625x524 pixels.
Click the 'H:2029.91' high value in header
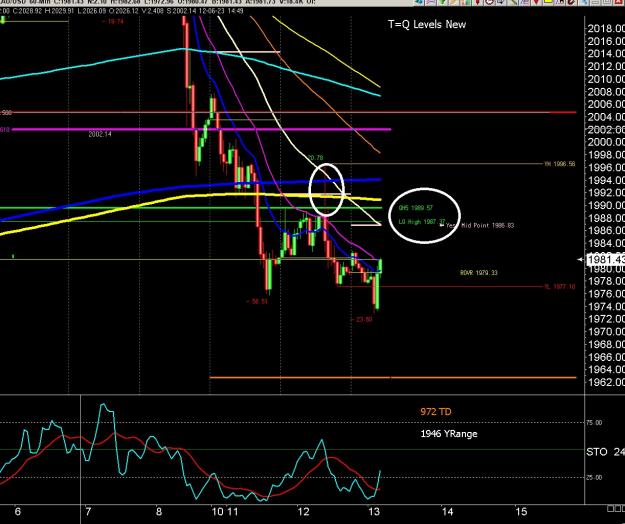pos(59,11)
